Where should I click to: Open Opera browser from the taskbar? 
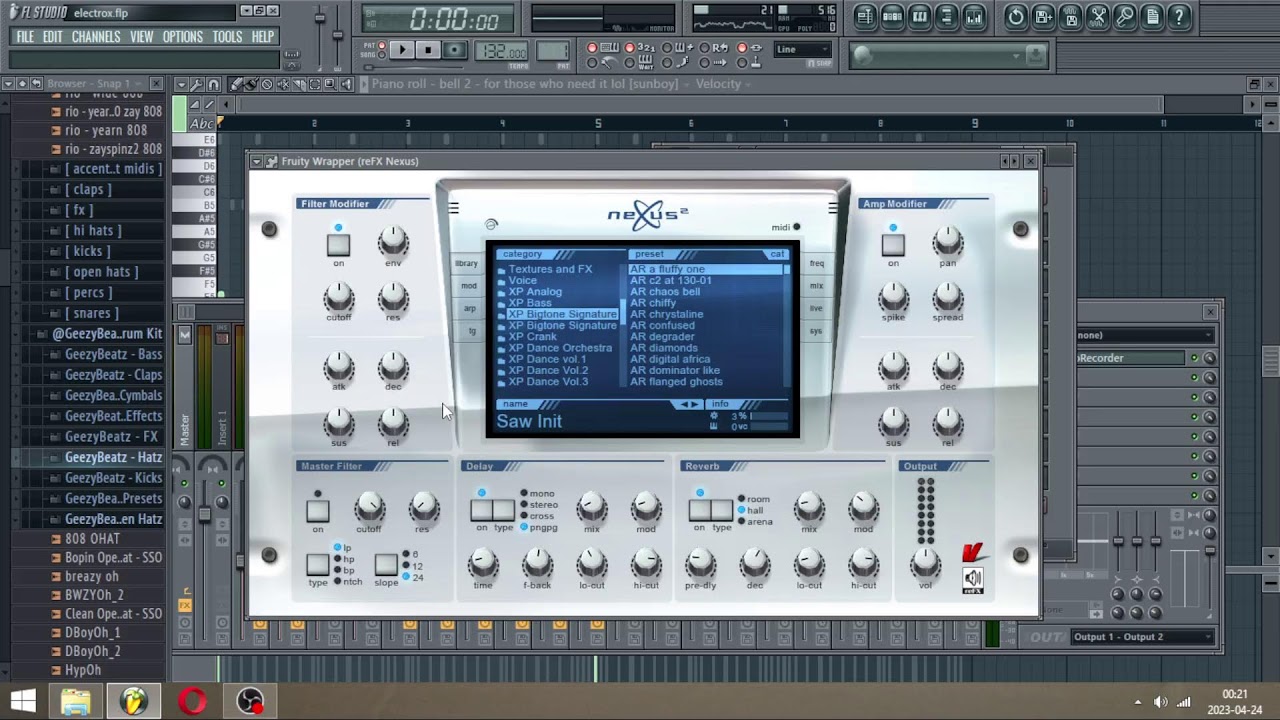(192, 701)
